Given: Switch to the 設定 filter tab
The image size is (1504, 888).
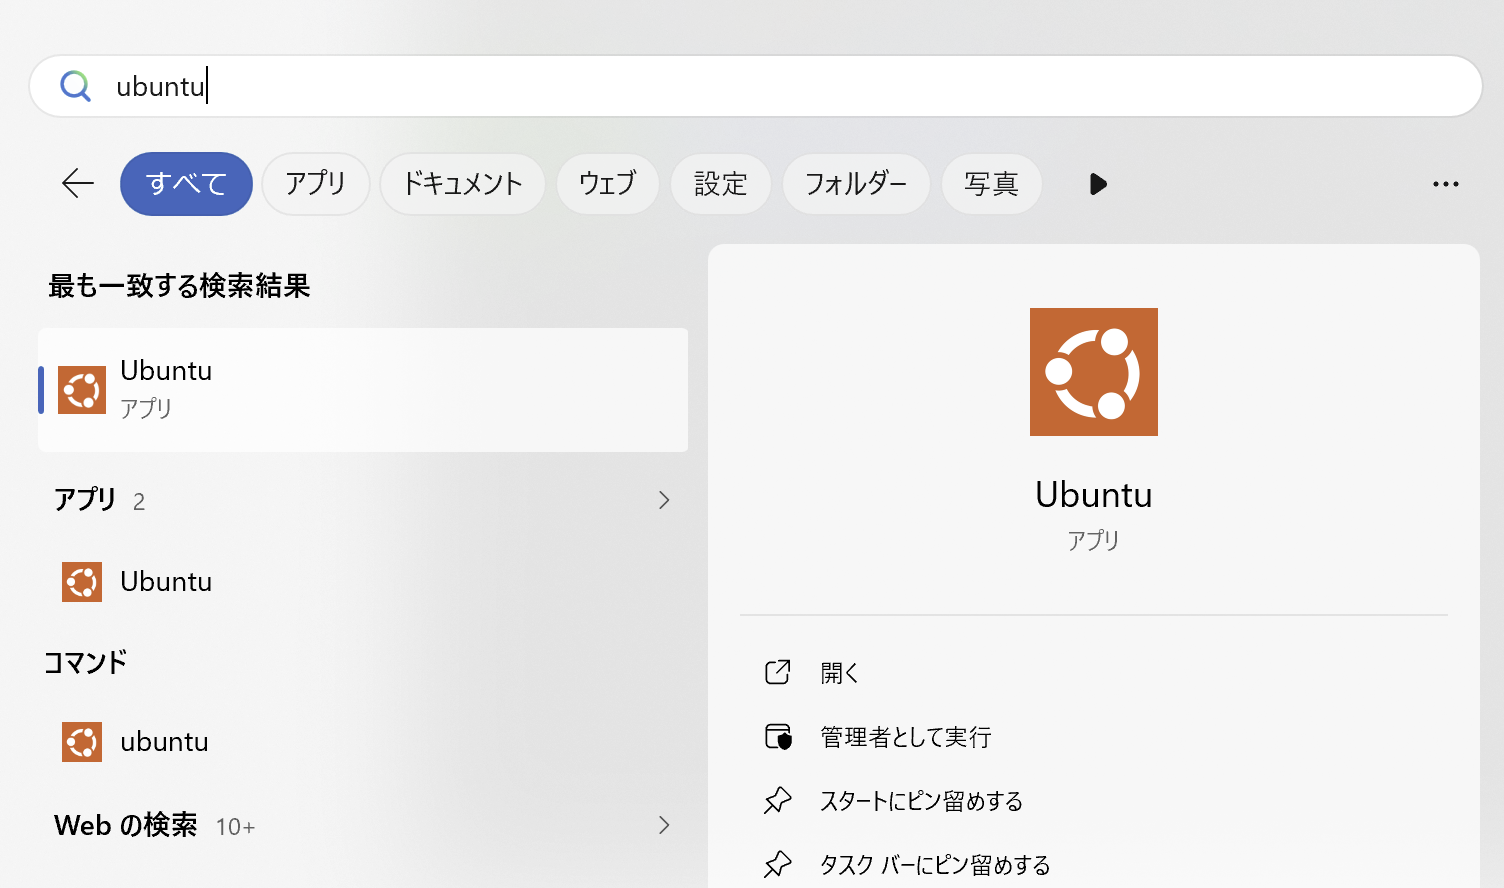Looking at the screenshot, I should 720,184.
